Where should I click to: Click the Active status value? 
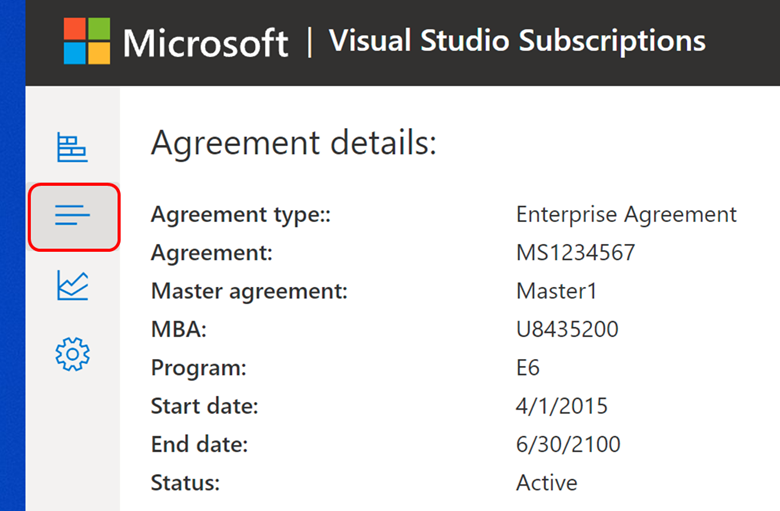(546, 483)
